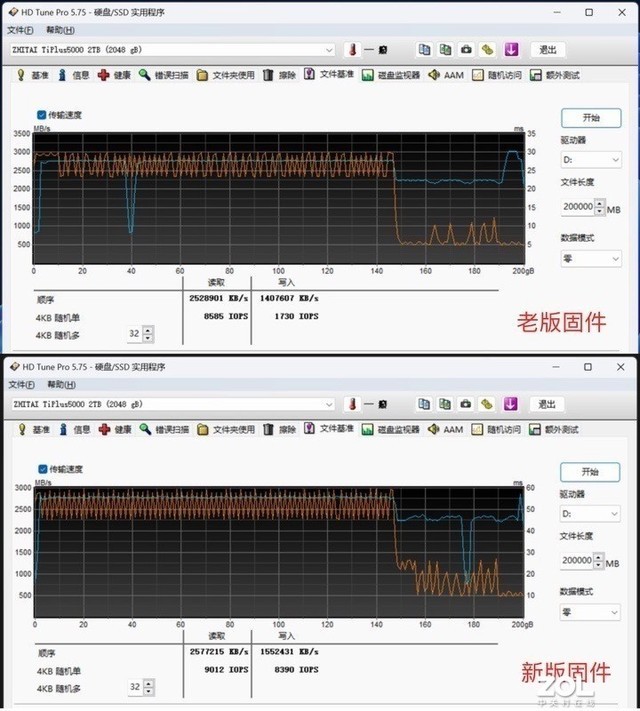This screenshot has height=711, width=640.
Task: Open 基准 benchmark tab in top window
Action: (x=32, y=75)
